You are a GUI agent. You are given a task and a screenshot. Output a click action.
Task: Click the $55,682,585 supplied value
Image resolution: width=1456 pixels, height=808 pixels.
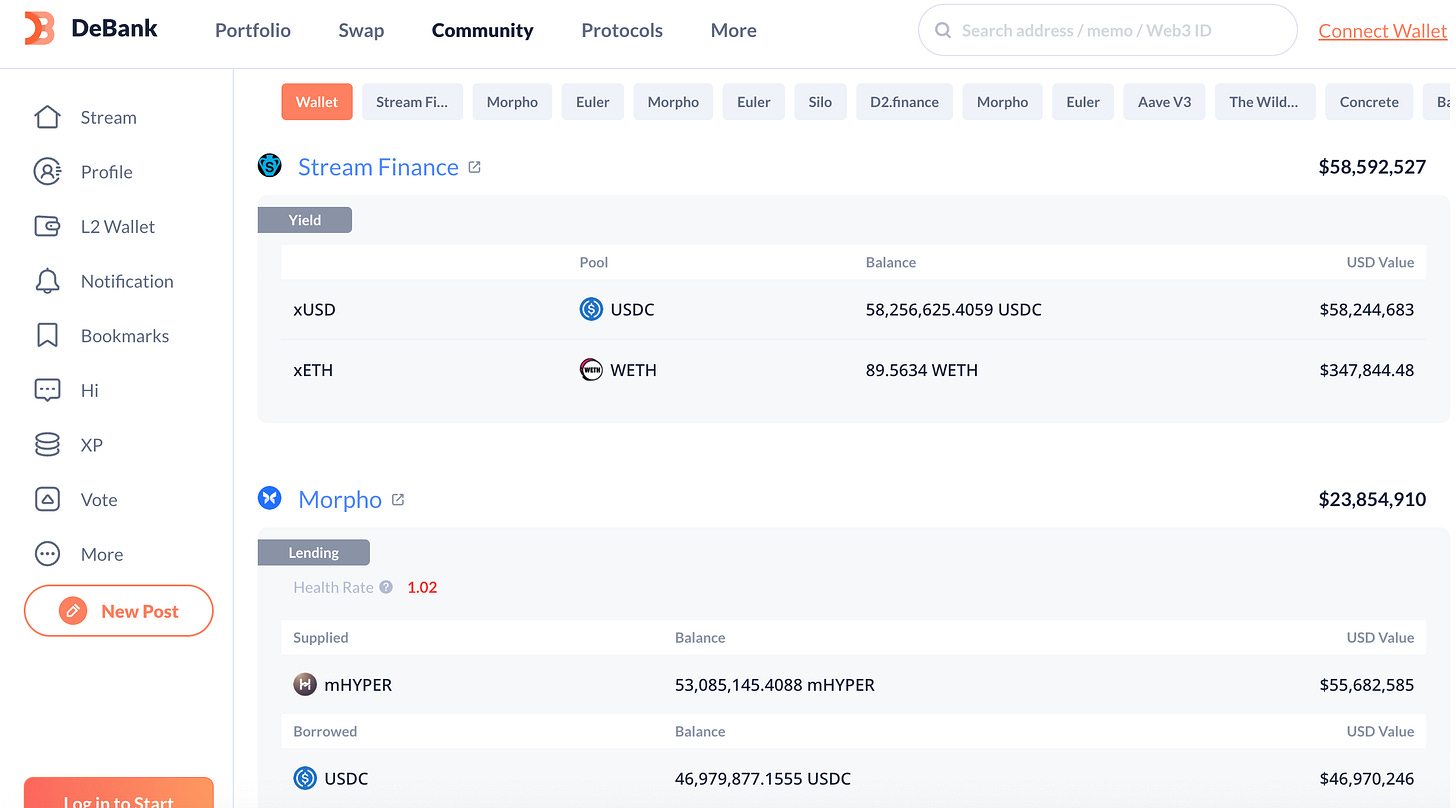(1367, 685)
